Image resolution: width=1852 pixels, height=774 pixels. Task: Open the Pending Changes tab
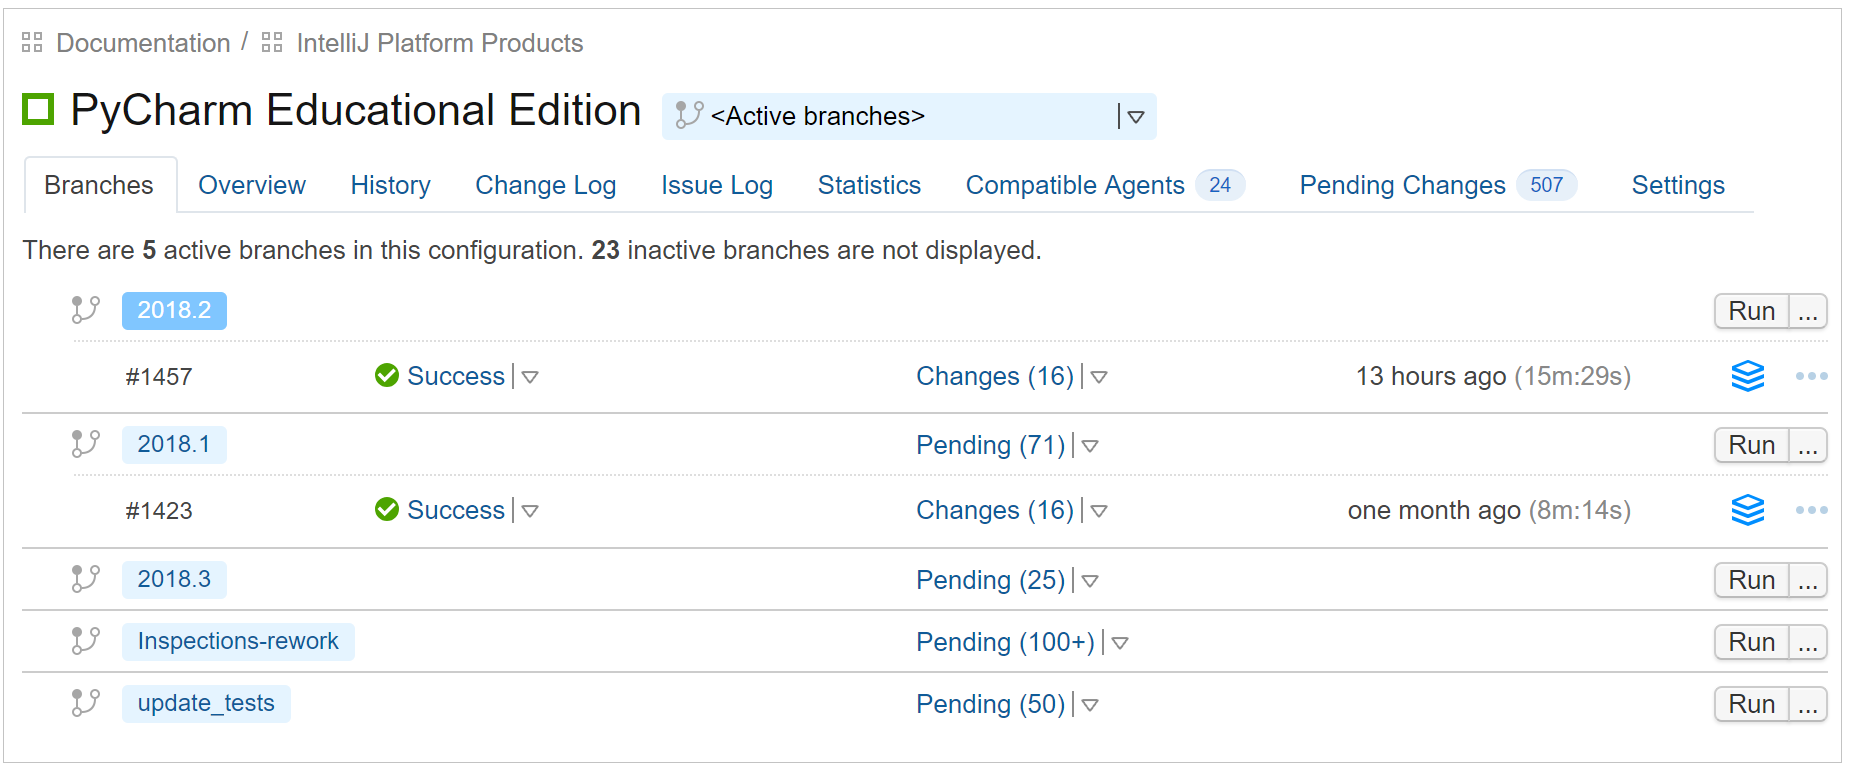pos(1402,185)
